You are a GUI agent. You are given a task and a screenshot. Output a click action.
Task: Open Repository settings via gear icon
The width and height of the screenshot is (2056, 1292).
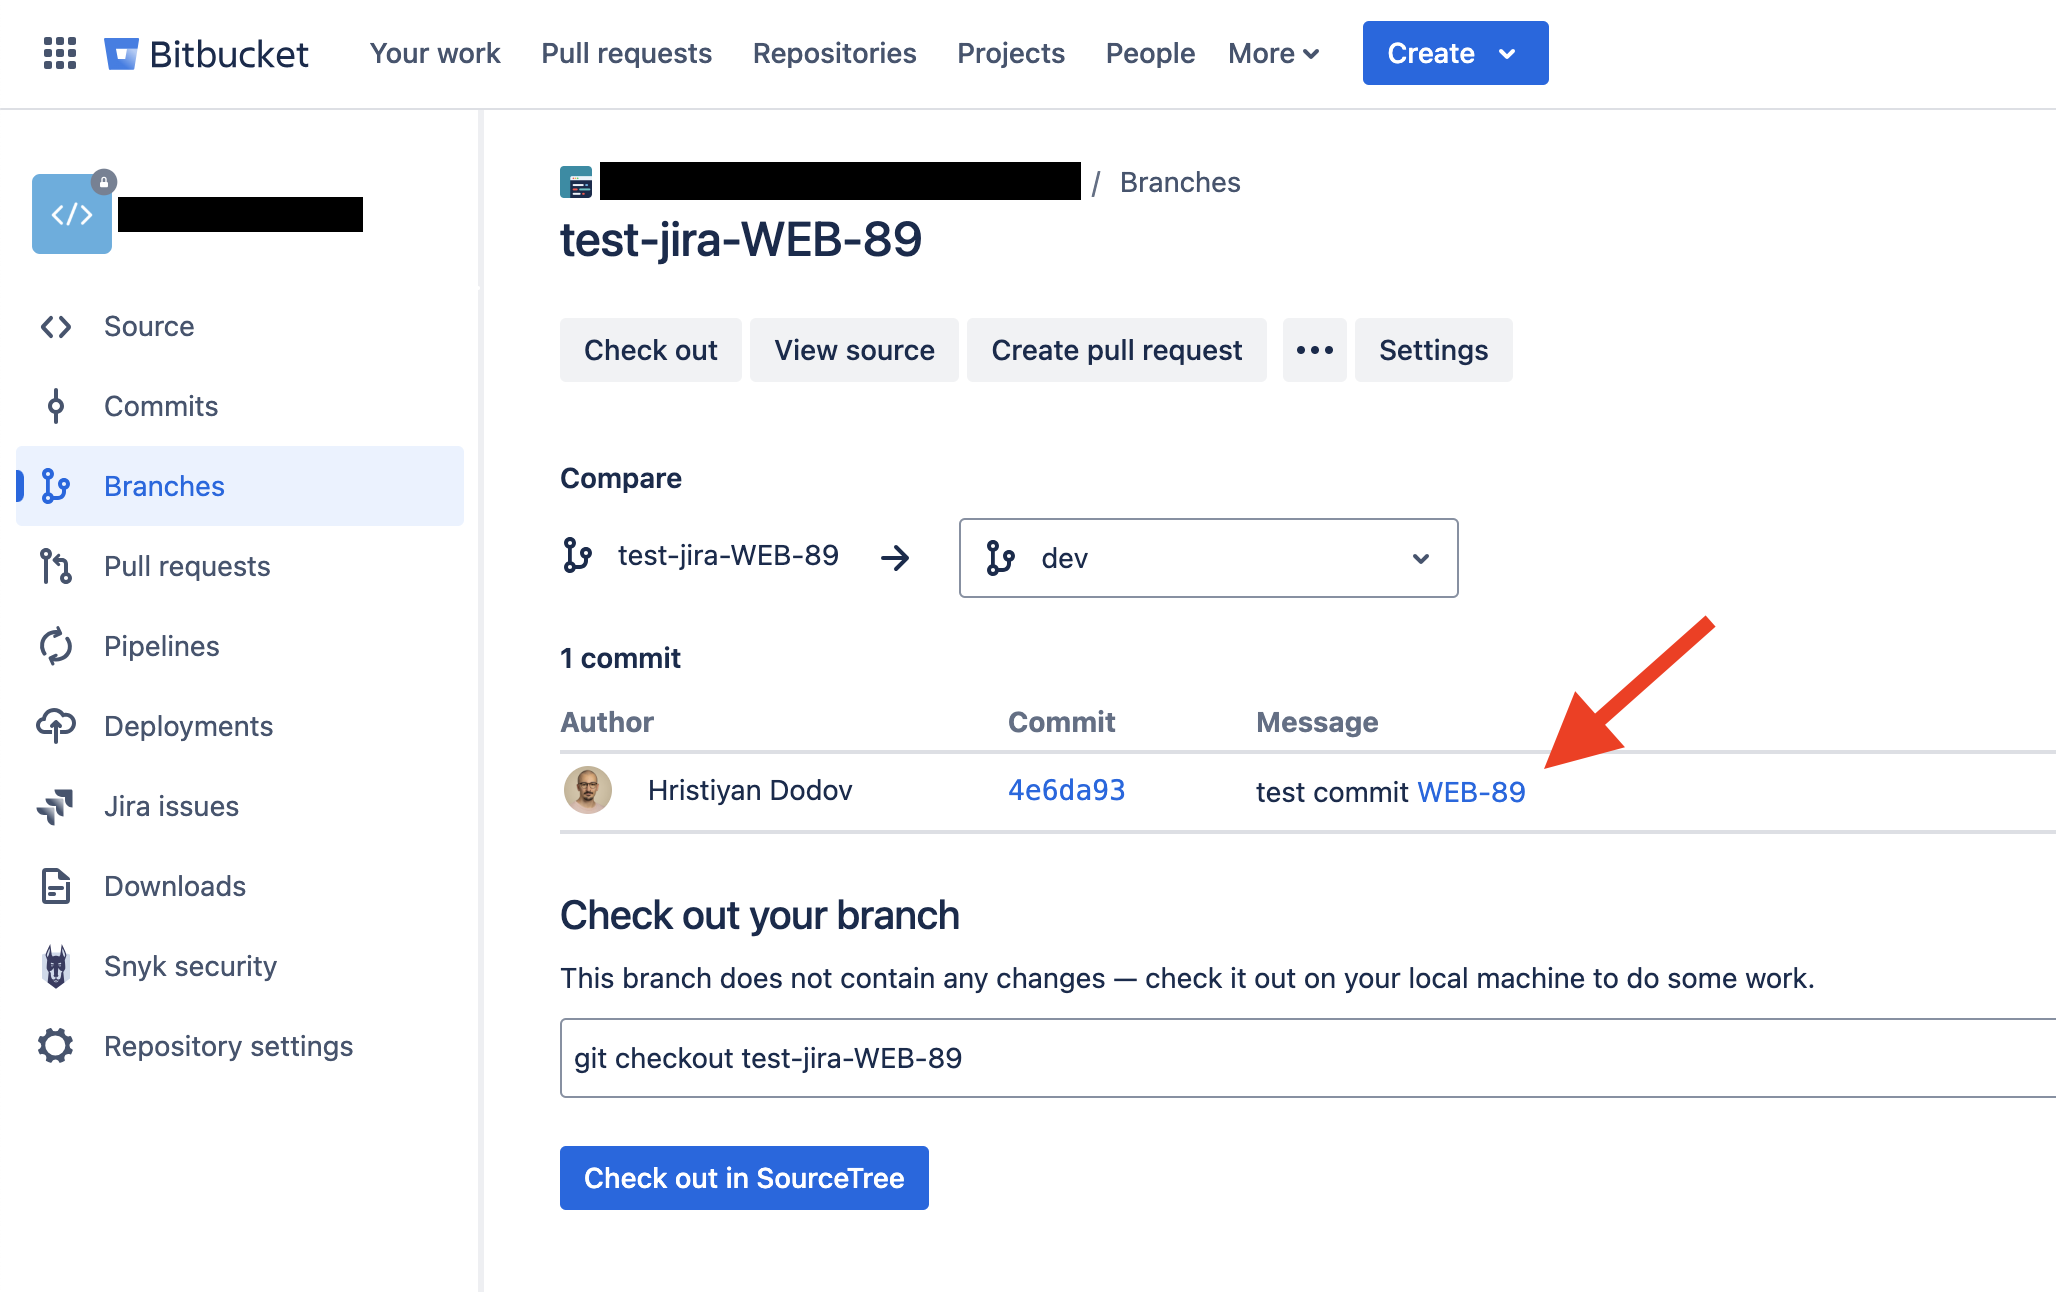[55, 1046]
